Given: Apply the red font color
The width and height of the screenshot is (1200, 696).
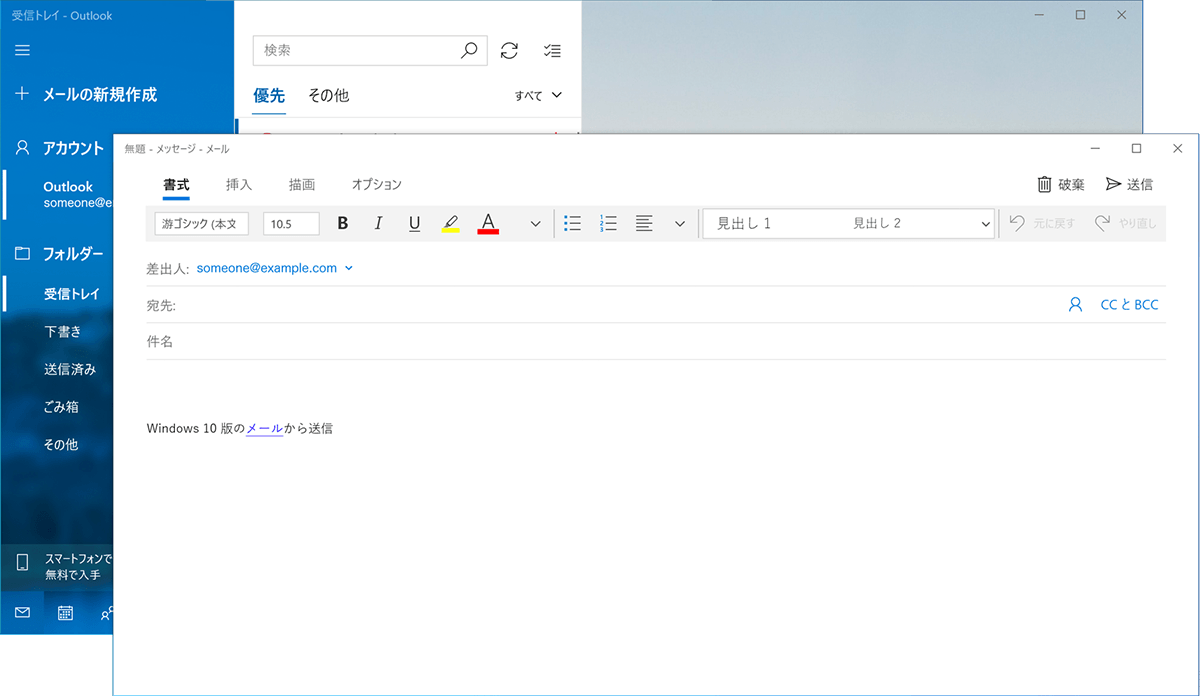Looking at the screenshot, I should coord(488,223).
